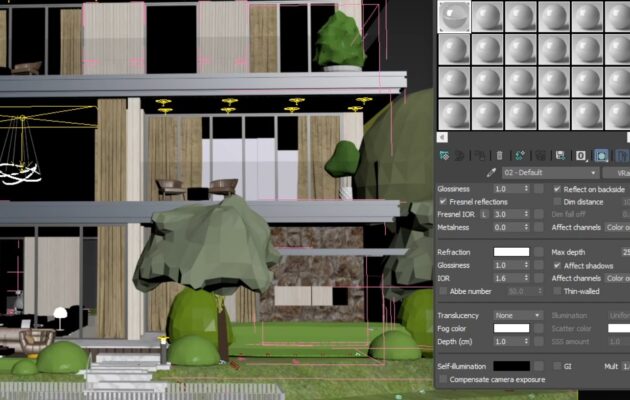Disable Reflect on backside option
This screenshot has width=630, height=400.
(x=557, y=188)
